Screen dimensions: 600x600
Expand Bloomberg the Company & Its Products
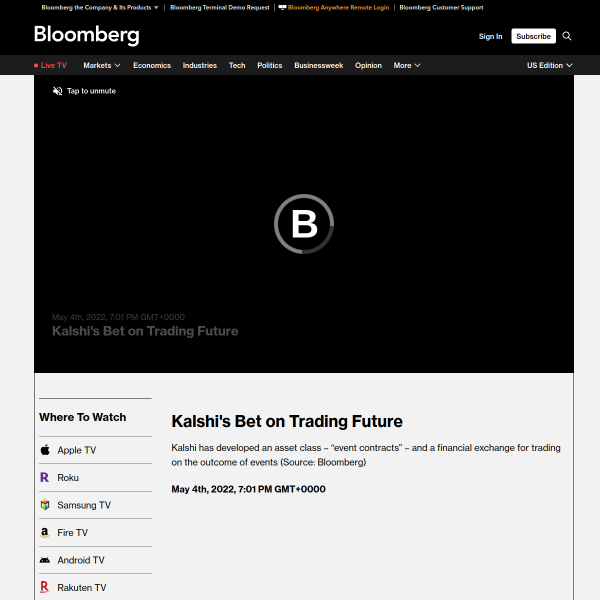click(x=100, y=7)
